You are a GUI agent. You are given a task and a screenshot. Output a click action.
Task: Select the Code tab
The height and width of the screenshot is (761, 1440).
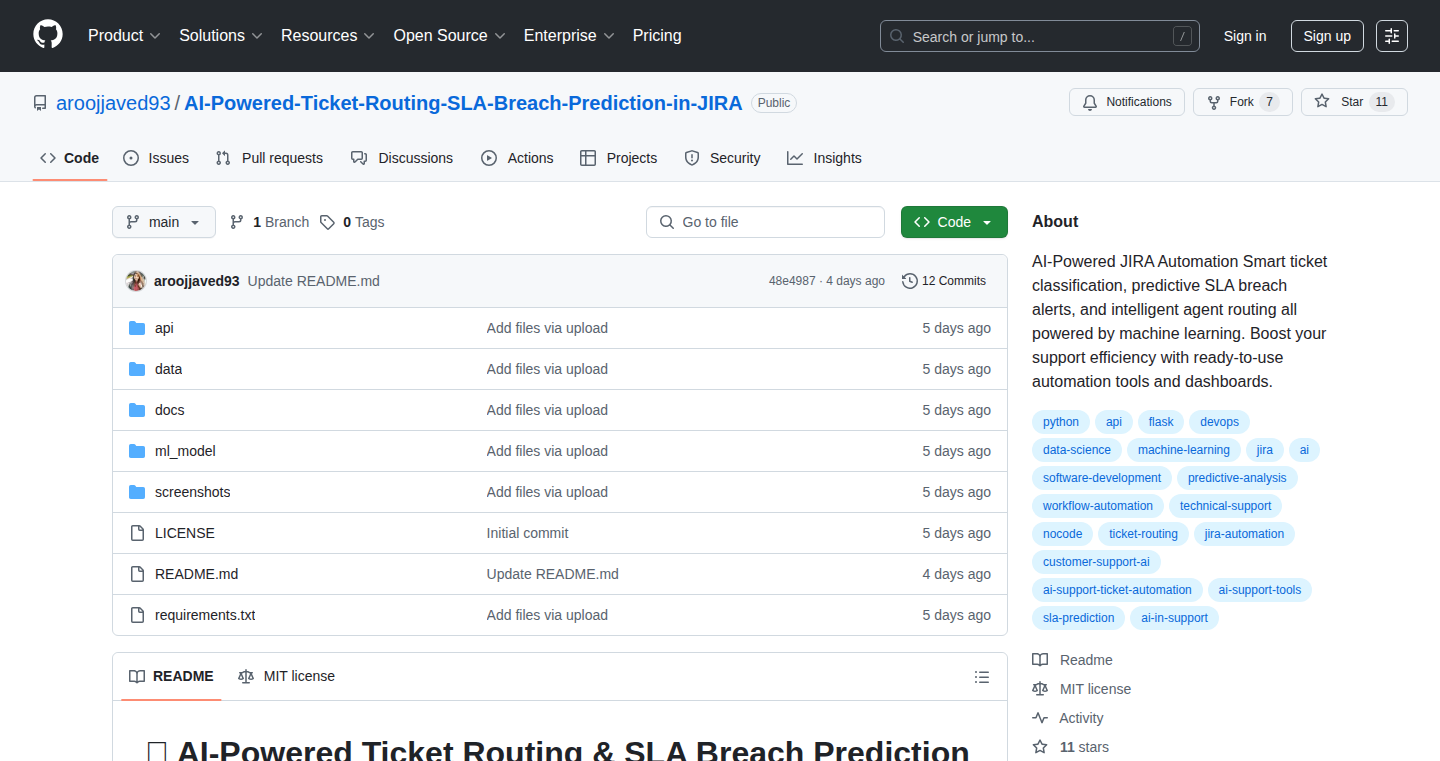[70, 158]
